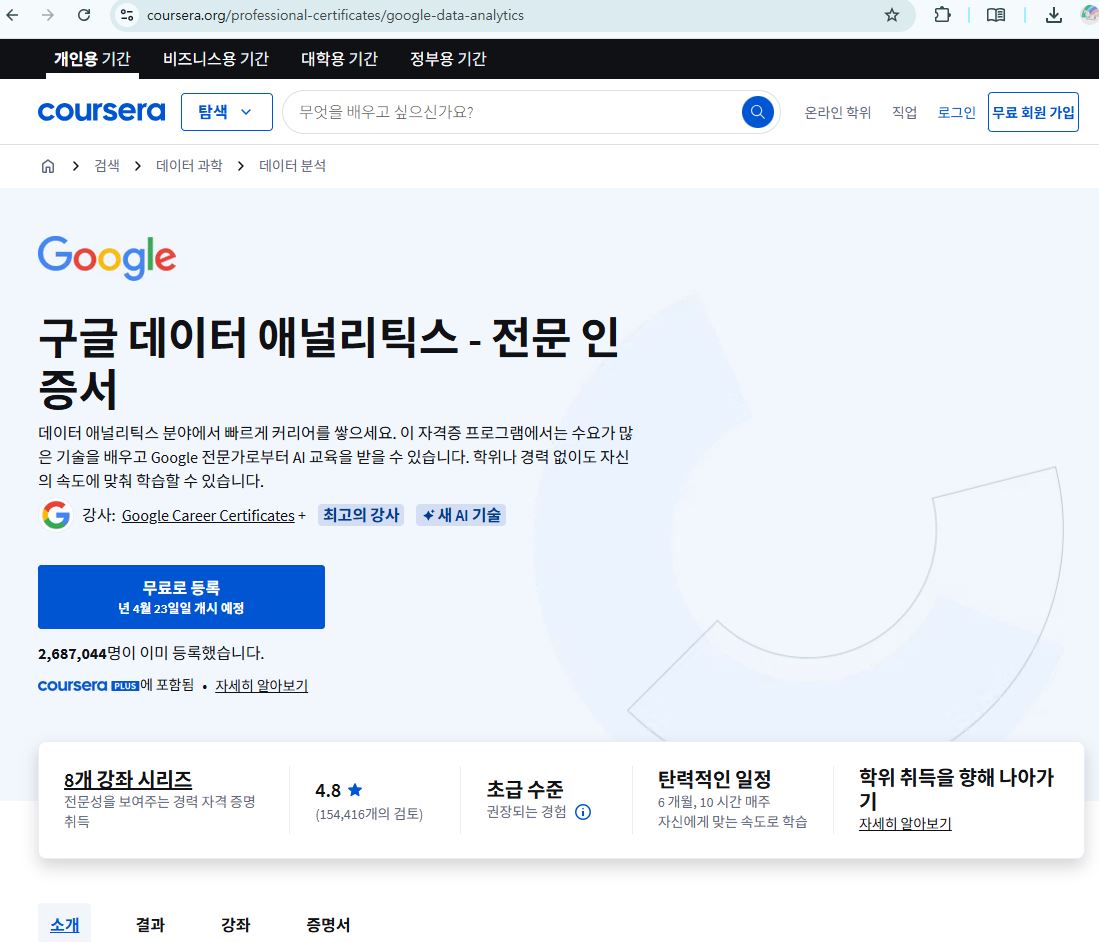Screen dimensions: 1099x942
Task: Click the (154,416개의 검토) review count
Action: [x=369, y=814]
